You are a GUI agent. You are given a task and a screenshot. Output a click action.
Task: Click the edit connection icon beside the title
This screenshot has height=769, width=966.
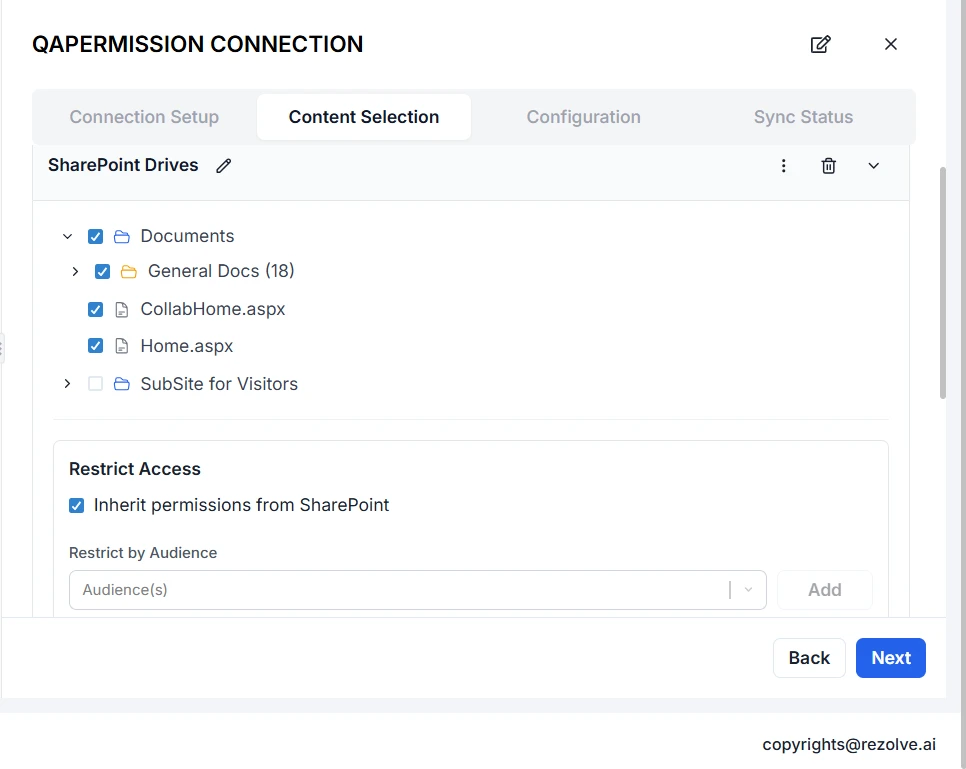(820, 44)
